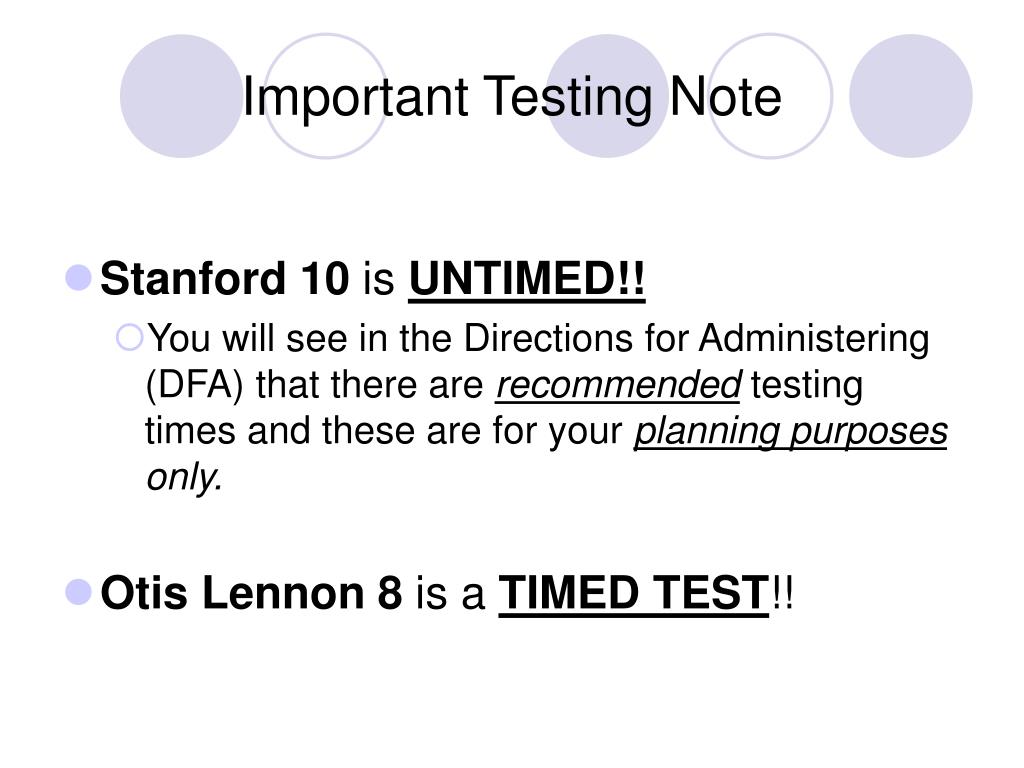Image resolution: width=1024 pixels, height=768 pixels.
Task: Click the solid bullet beside "Stanford 10"
Action: coord(78,278)
